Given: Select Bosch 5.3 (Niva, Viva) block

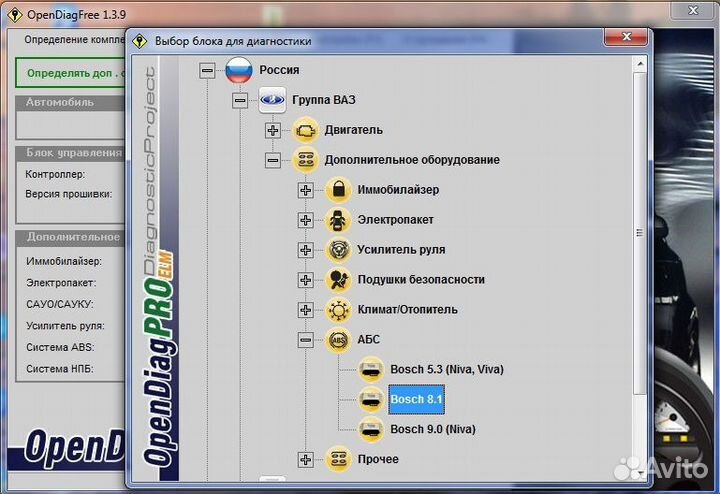Looking at the screenshot, I should coord(447,370).
